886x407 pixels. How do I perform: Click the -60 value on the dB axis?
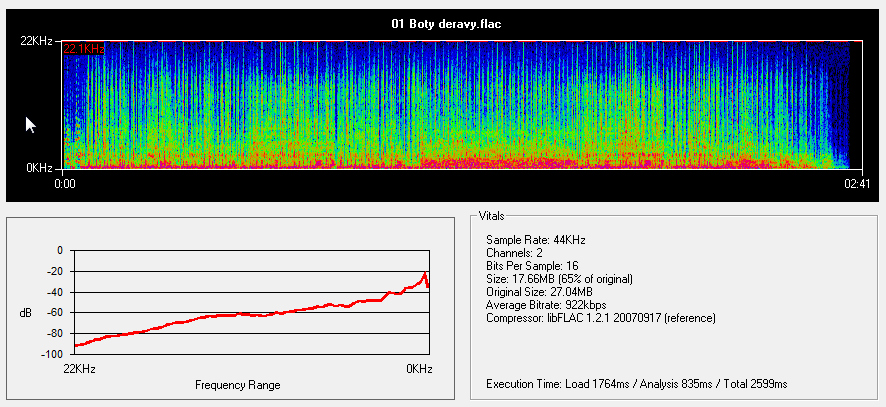(53, 313)
